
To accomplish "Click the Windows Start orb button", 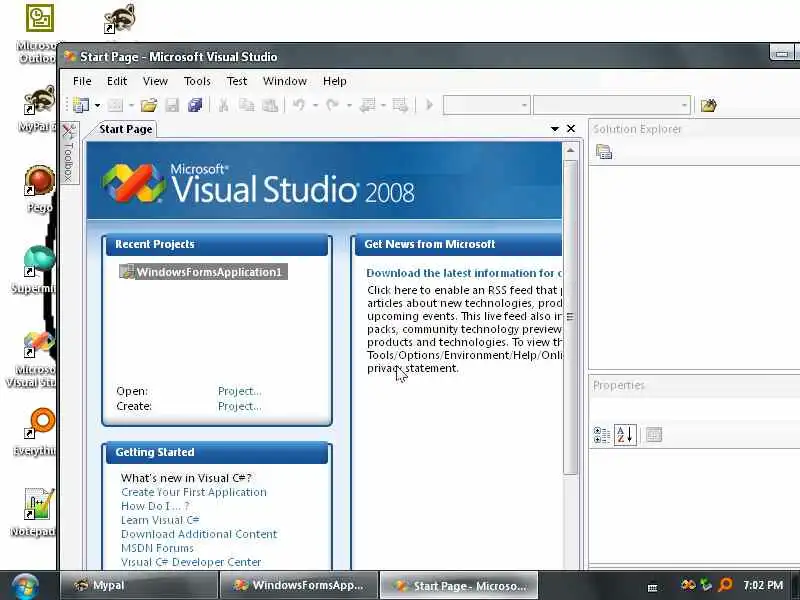I will click(x=26, y=586).
